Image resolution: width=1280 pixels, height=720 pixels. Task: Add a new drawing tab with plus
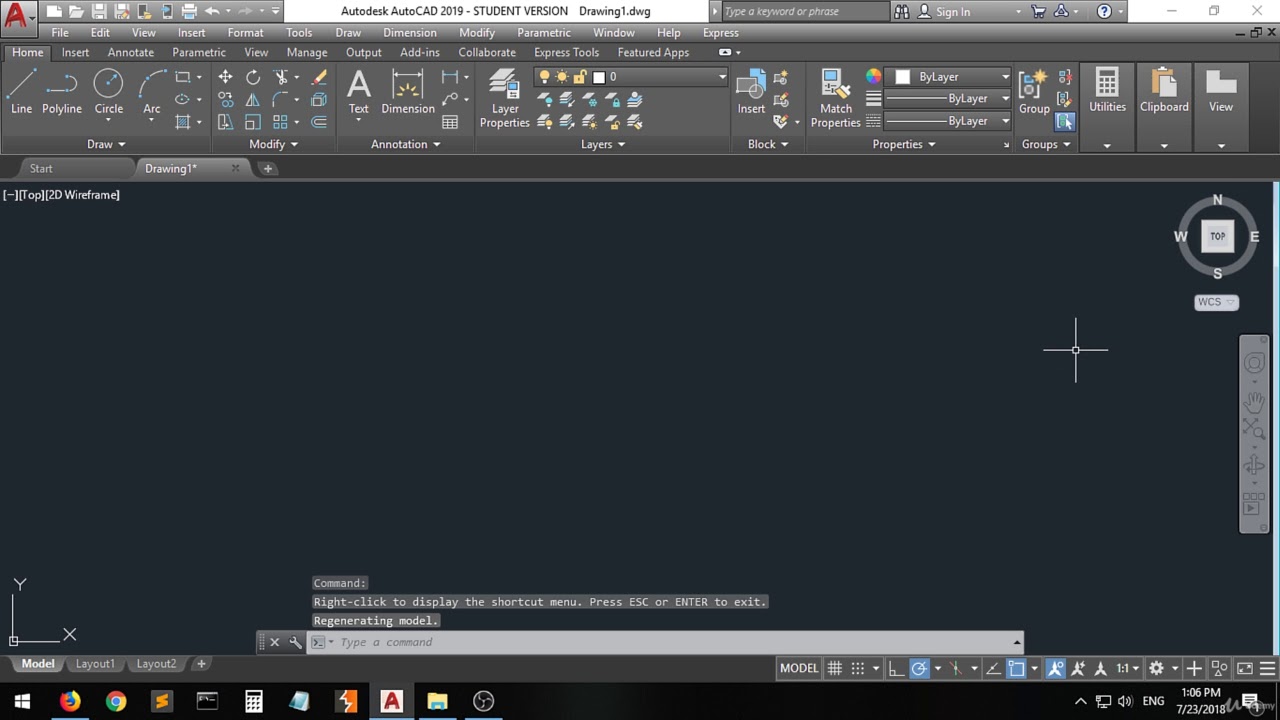click(267, 168)
